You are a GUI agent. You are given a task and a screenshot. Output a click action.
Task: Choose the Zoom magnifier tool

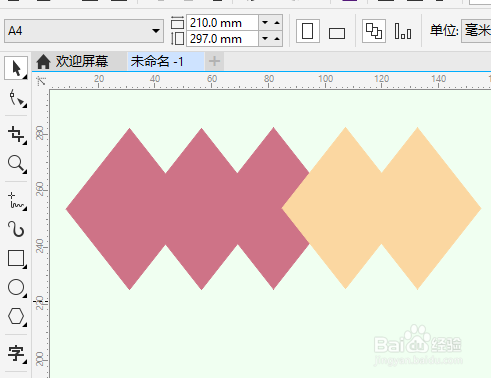click(16, 164)
